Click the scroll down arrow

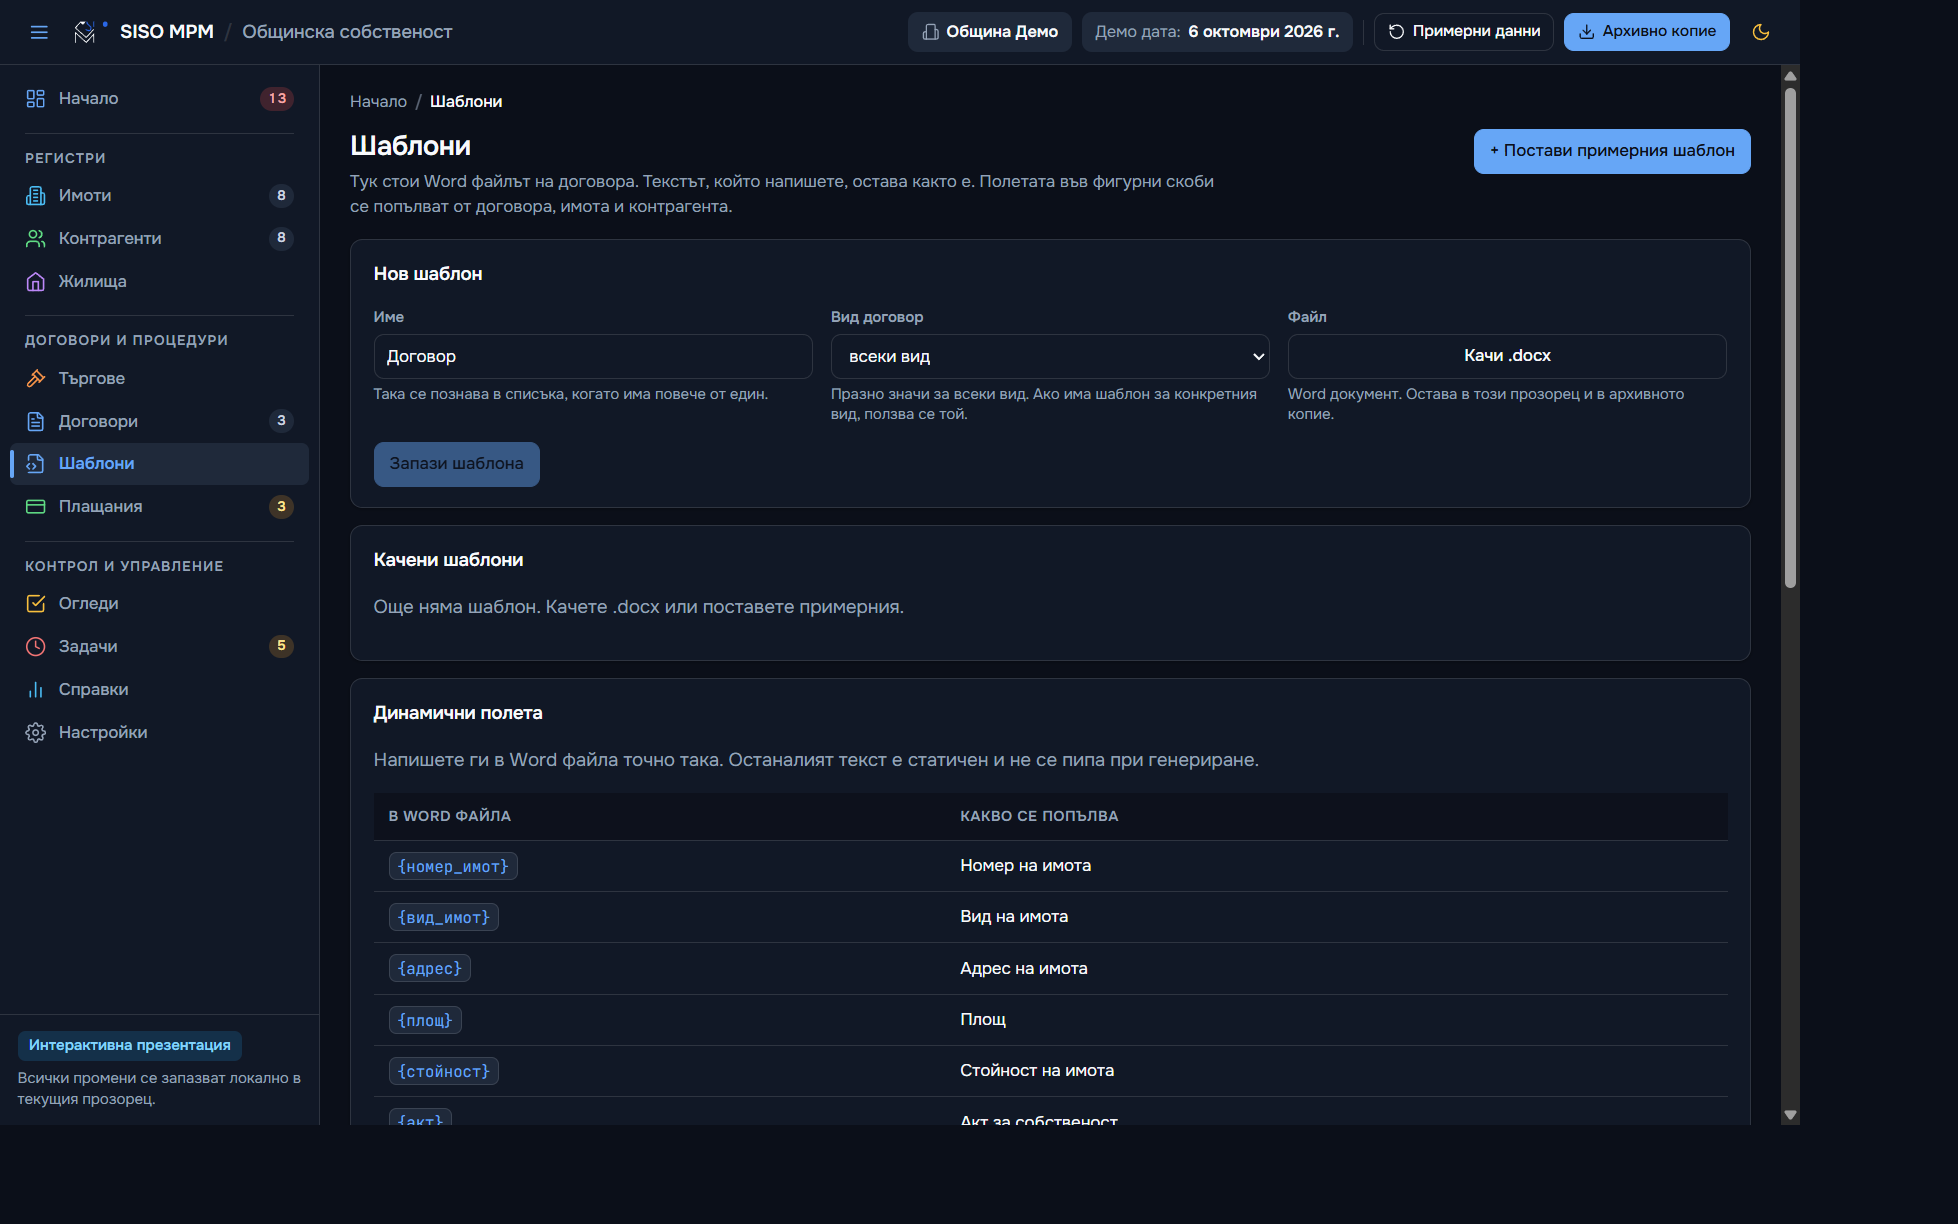tap(1790, 1115)
